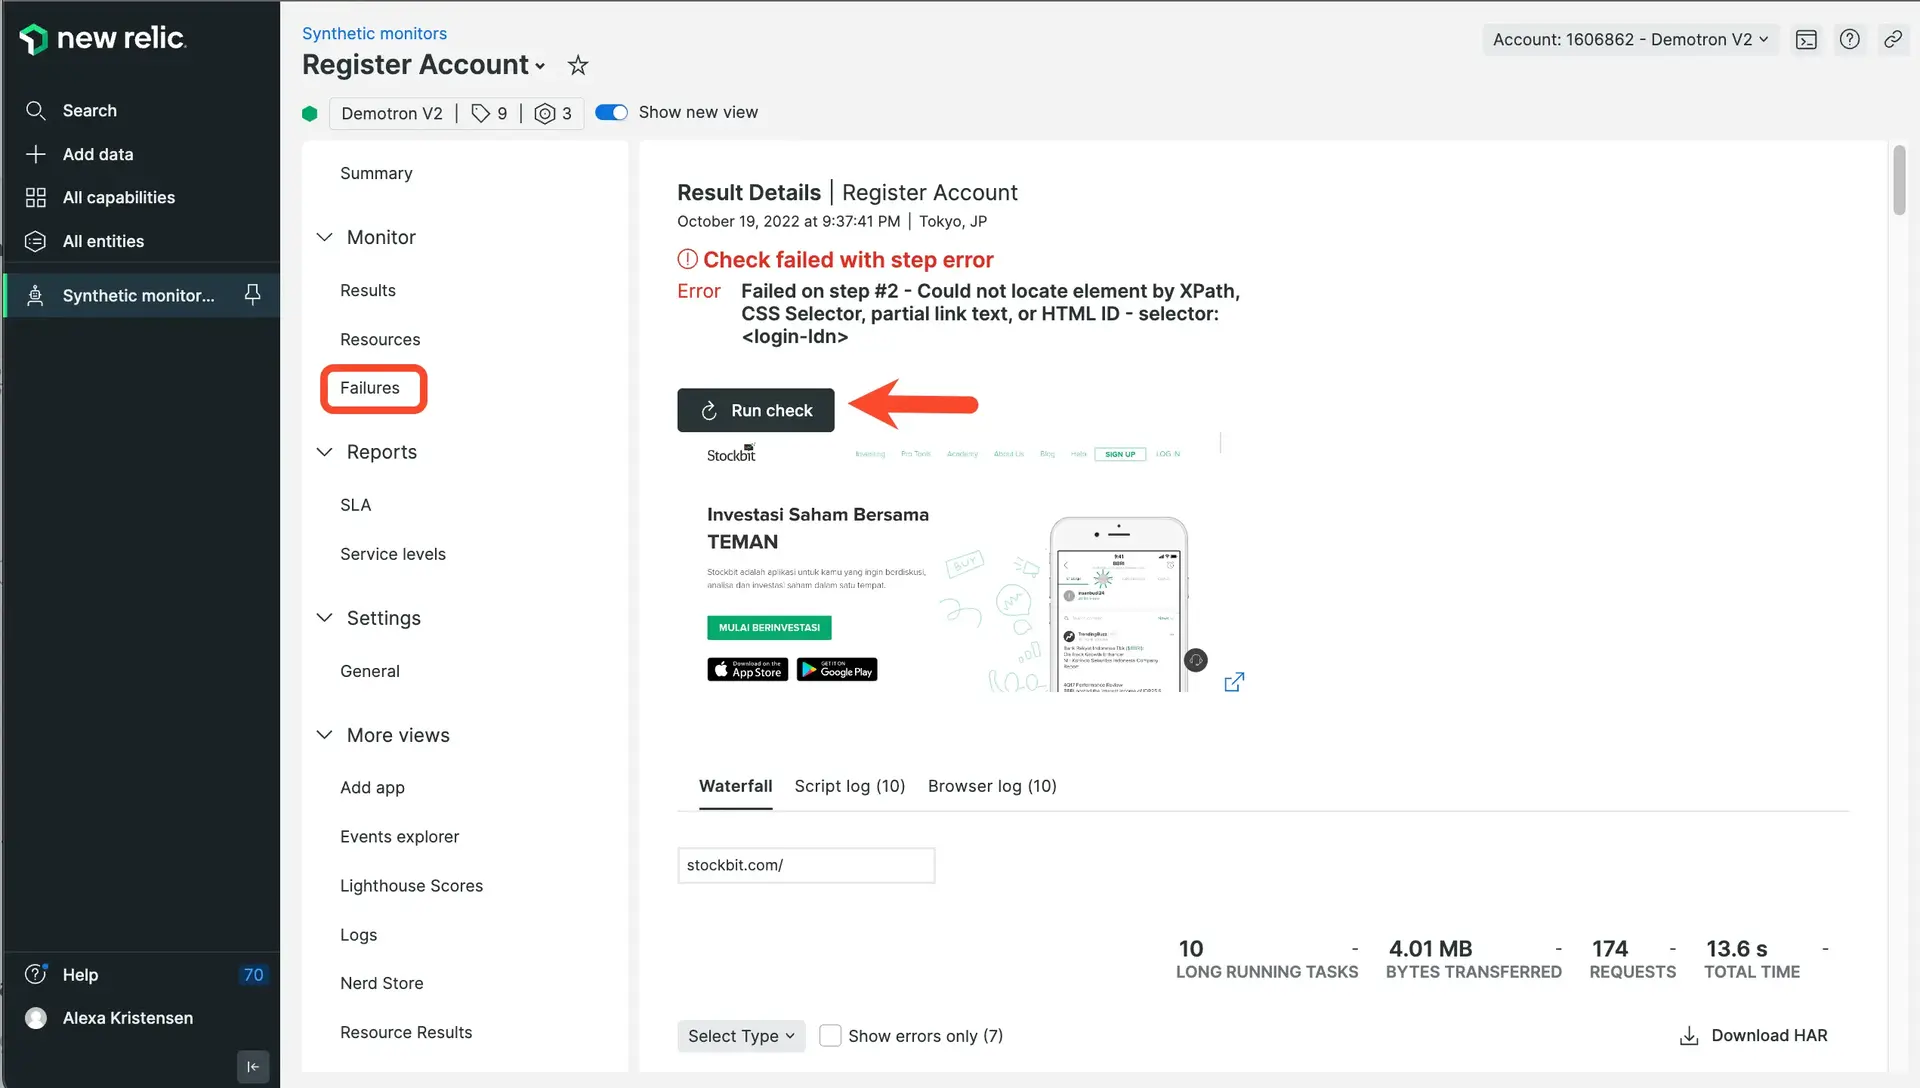Collapse the sidebar using the bottom arrow icon
The image size is (1920, 1088).
[253, 1066]
